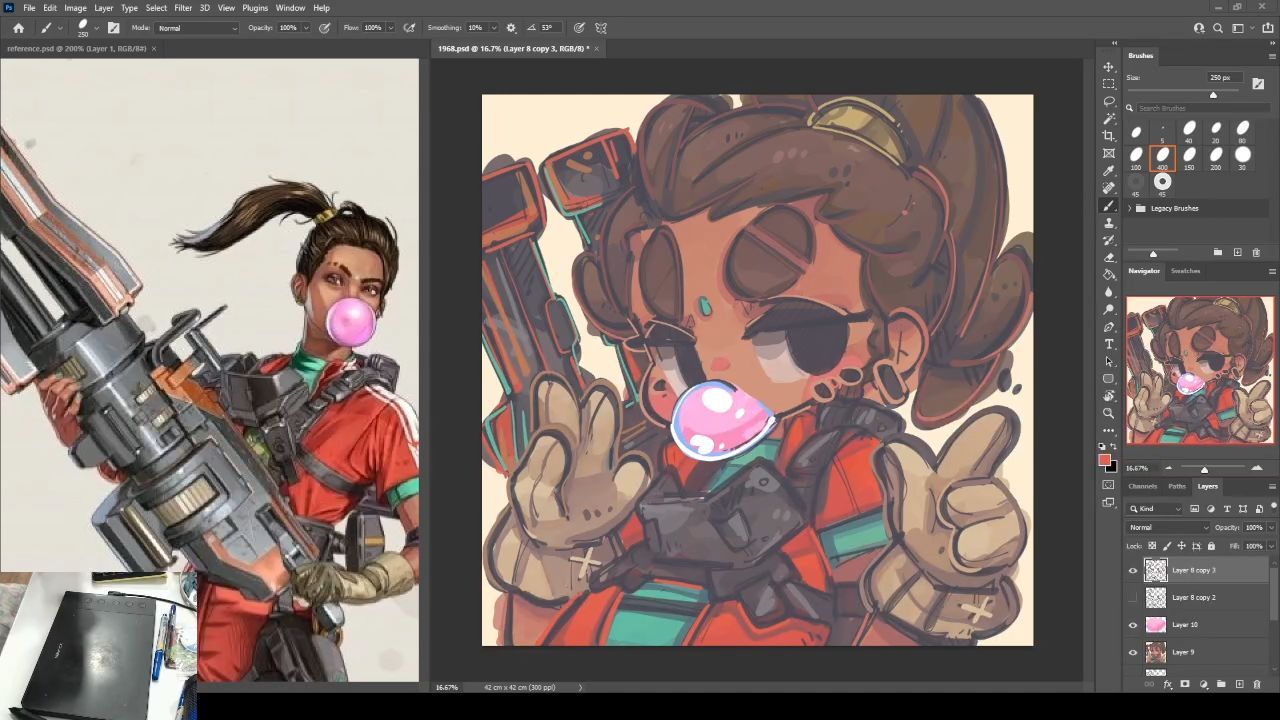Open the Window menu
The image size is (1280, 720).
click(x=290, y=8)
